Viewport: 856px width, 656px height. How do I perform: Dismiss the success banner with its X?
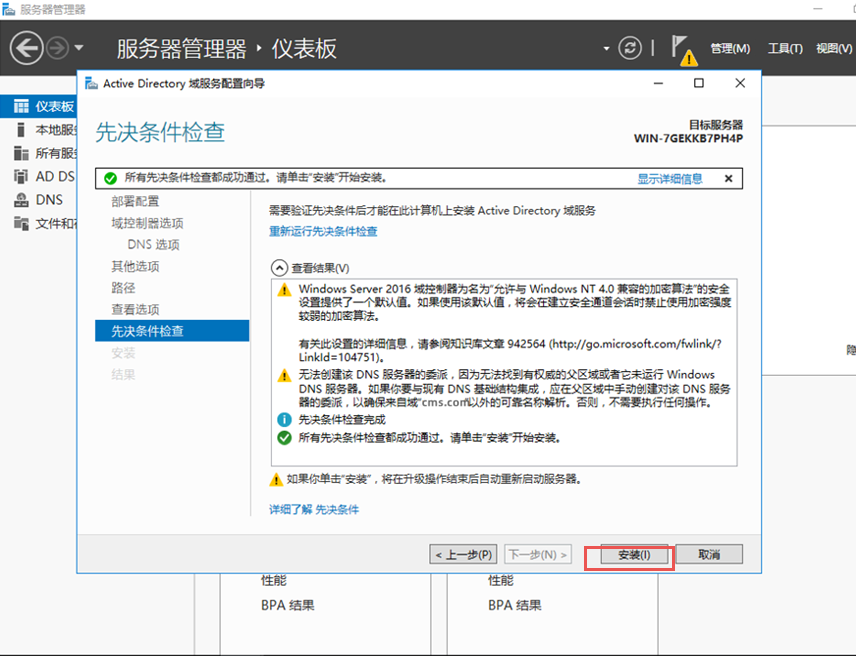[728, 178]
